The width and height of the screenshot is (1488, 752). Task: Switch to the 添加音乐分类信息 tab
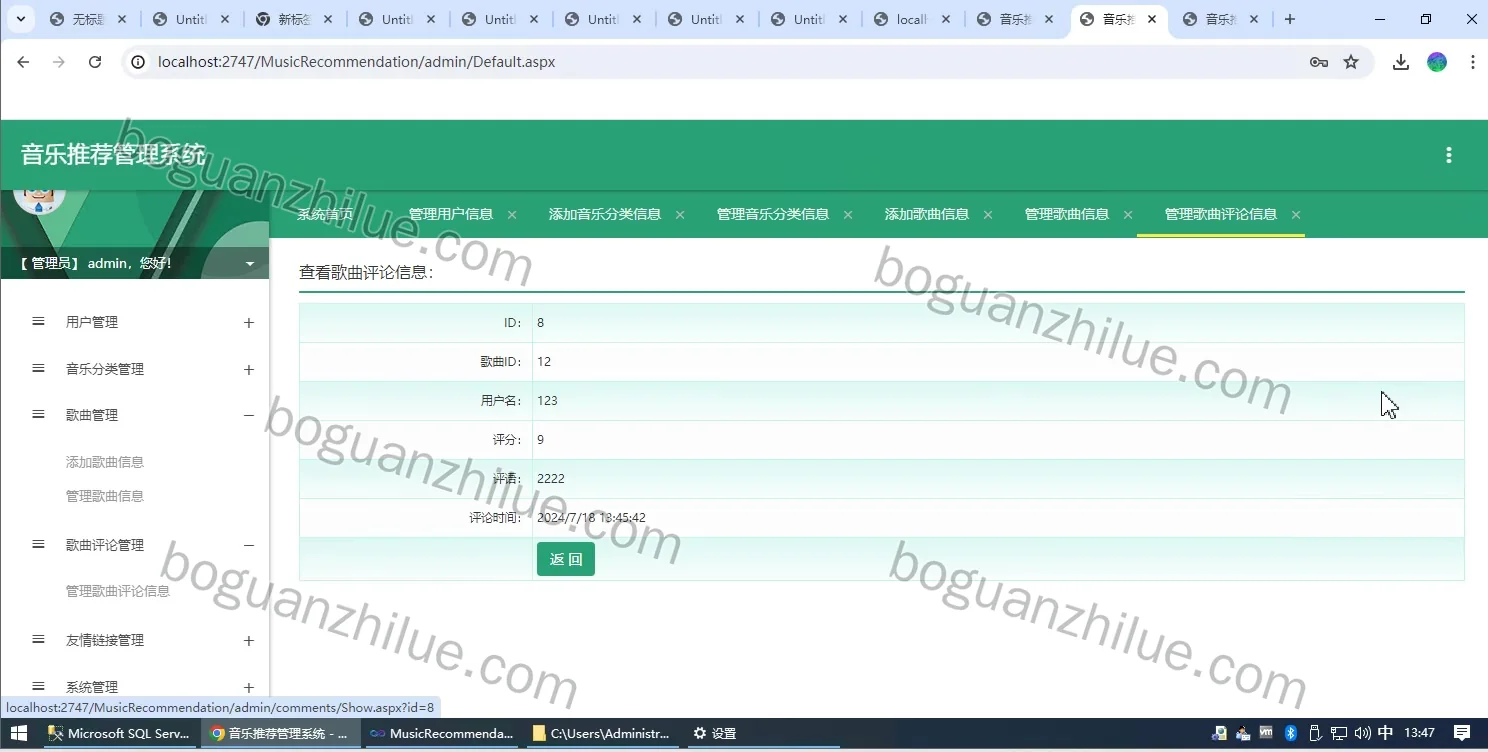tap(605, 214)
